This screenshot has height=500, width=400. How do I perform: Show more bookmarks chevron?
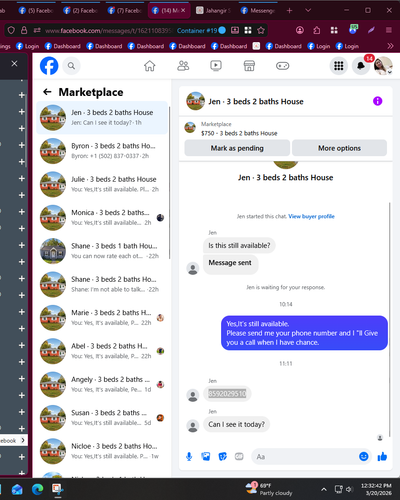[x=390, y=46]
